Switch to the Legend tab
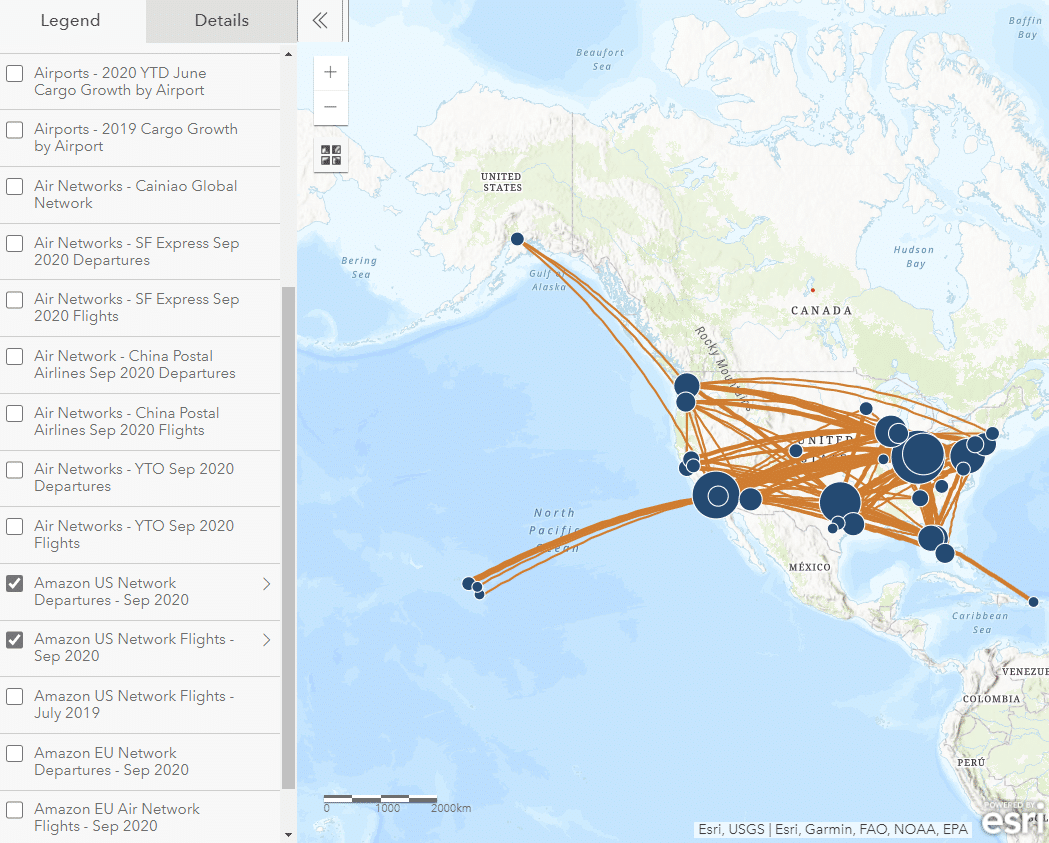 click(70, 21)
